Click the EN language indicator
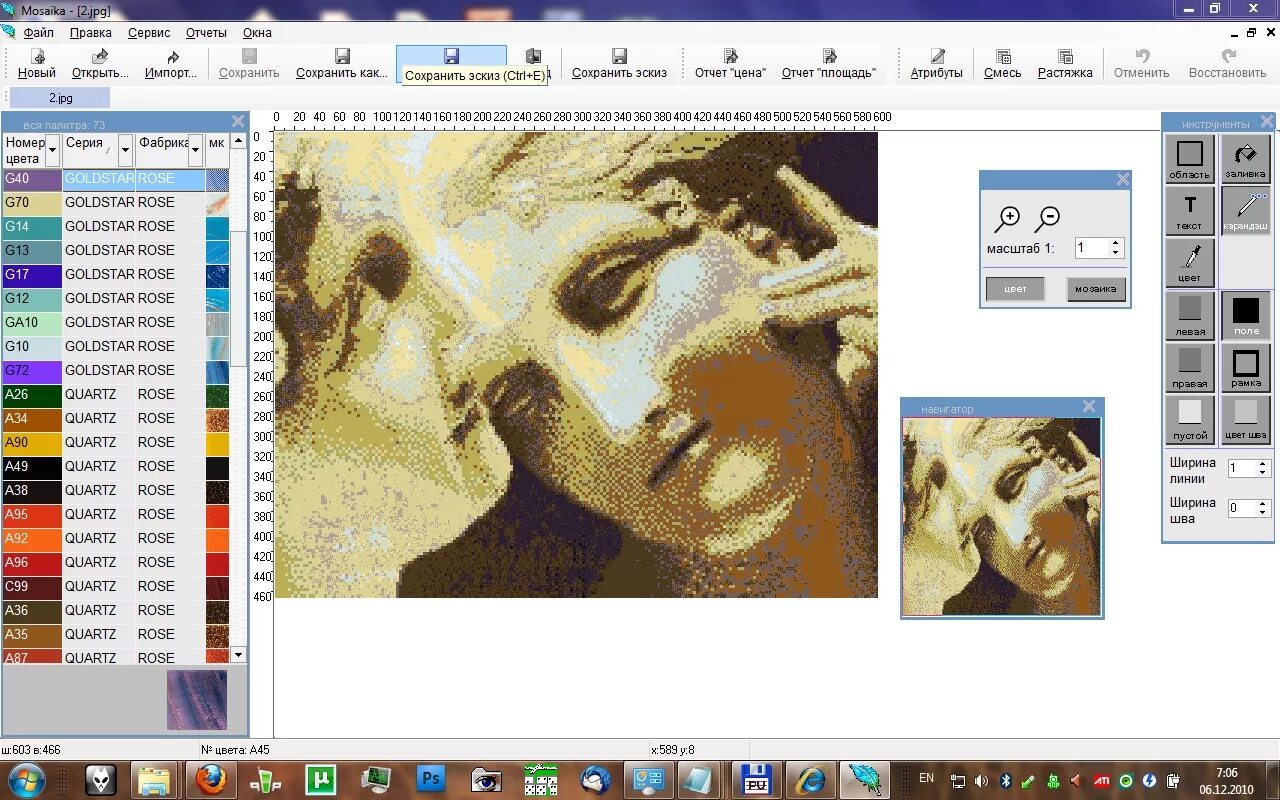Image resolution: width=1280 pixels, height=800 pixels. coord(926,778)
